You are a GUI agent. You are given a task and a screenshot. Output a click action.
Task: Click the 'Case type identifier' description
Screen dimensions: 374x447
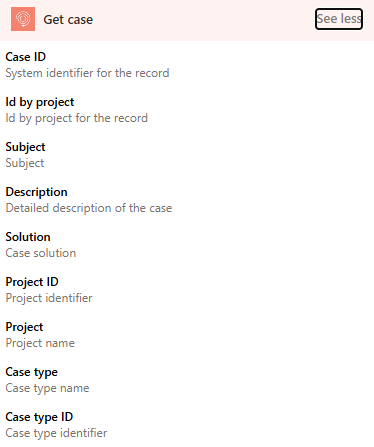[56, 433]
